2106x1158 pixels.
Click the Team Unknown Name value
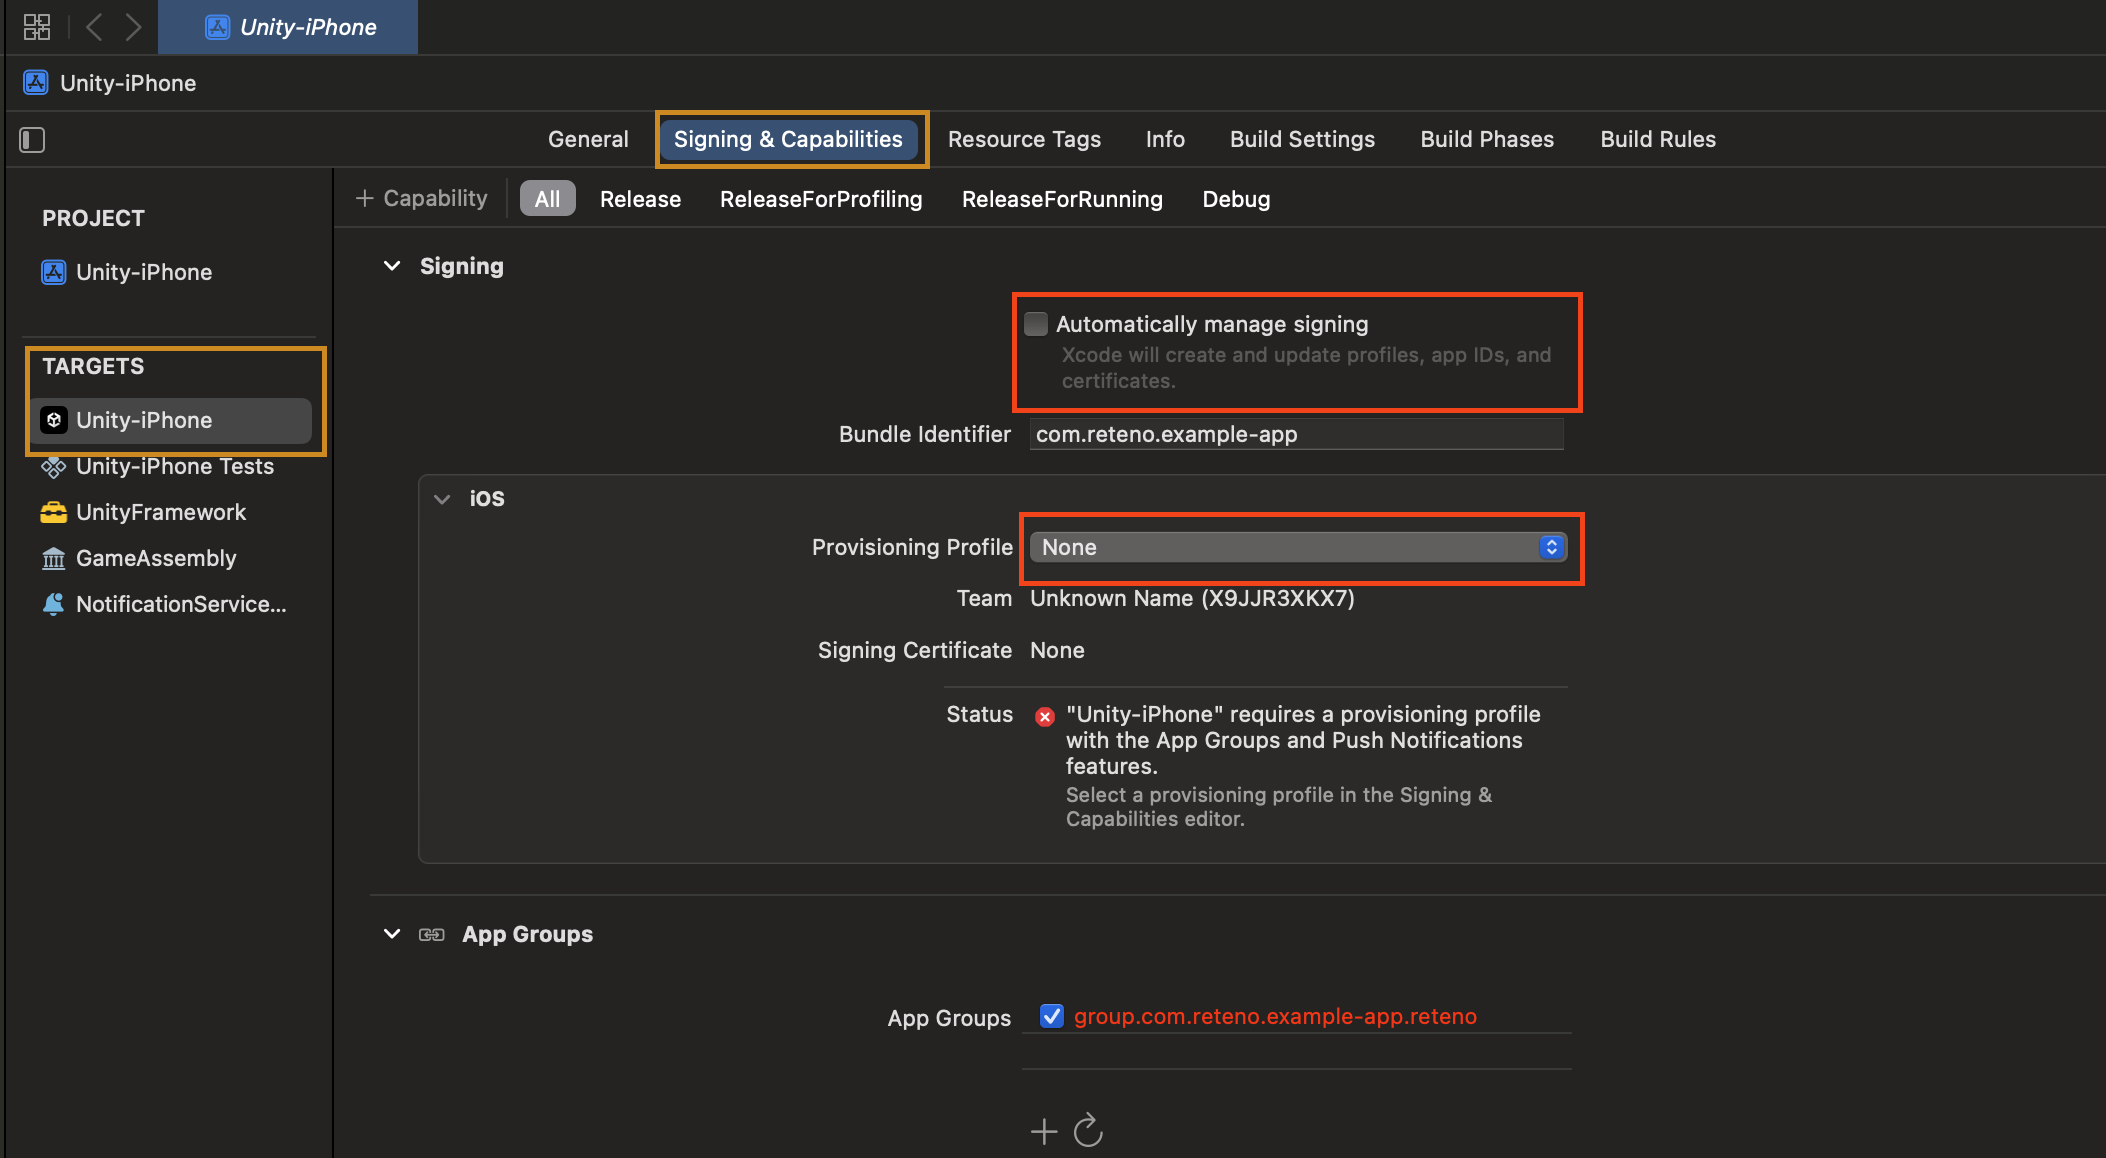click(x=1192, y=598)
